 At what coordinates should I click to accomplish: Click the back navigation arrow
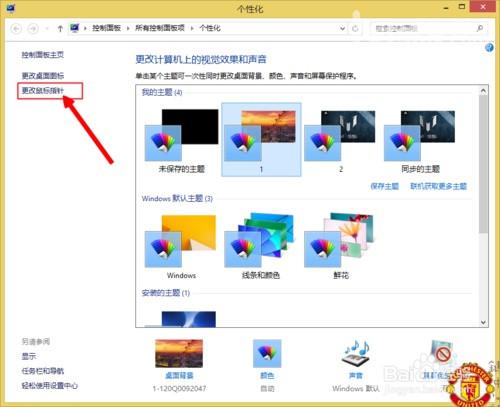coord(16,29)
